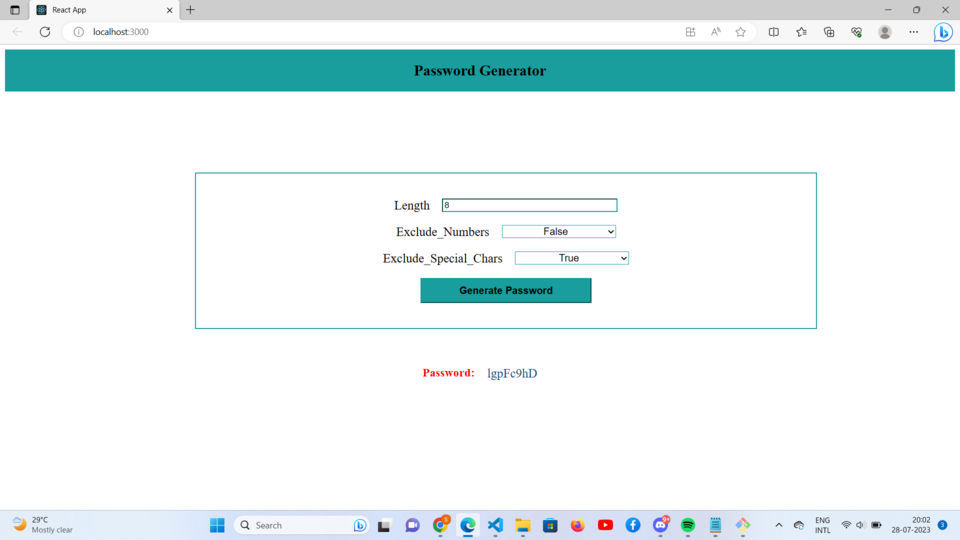
Task: Open a new browser tab
Action: pyautogui.click(x=190, y=10)
